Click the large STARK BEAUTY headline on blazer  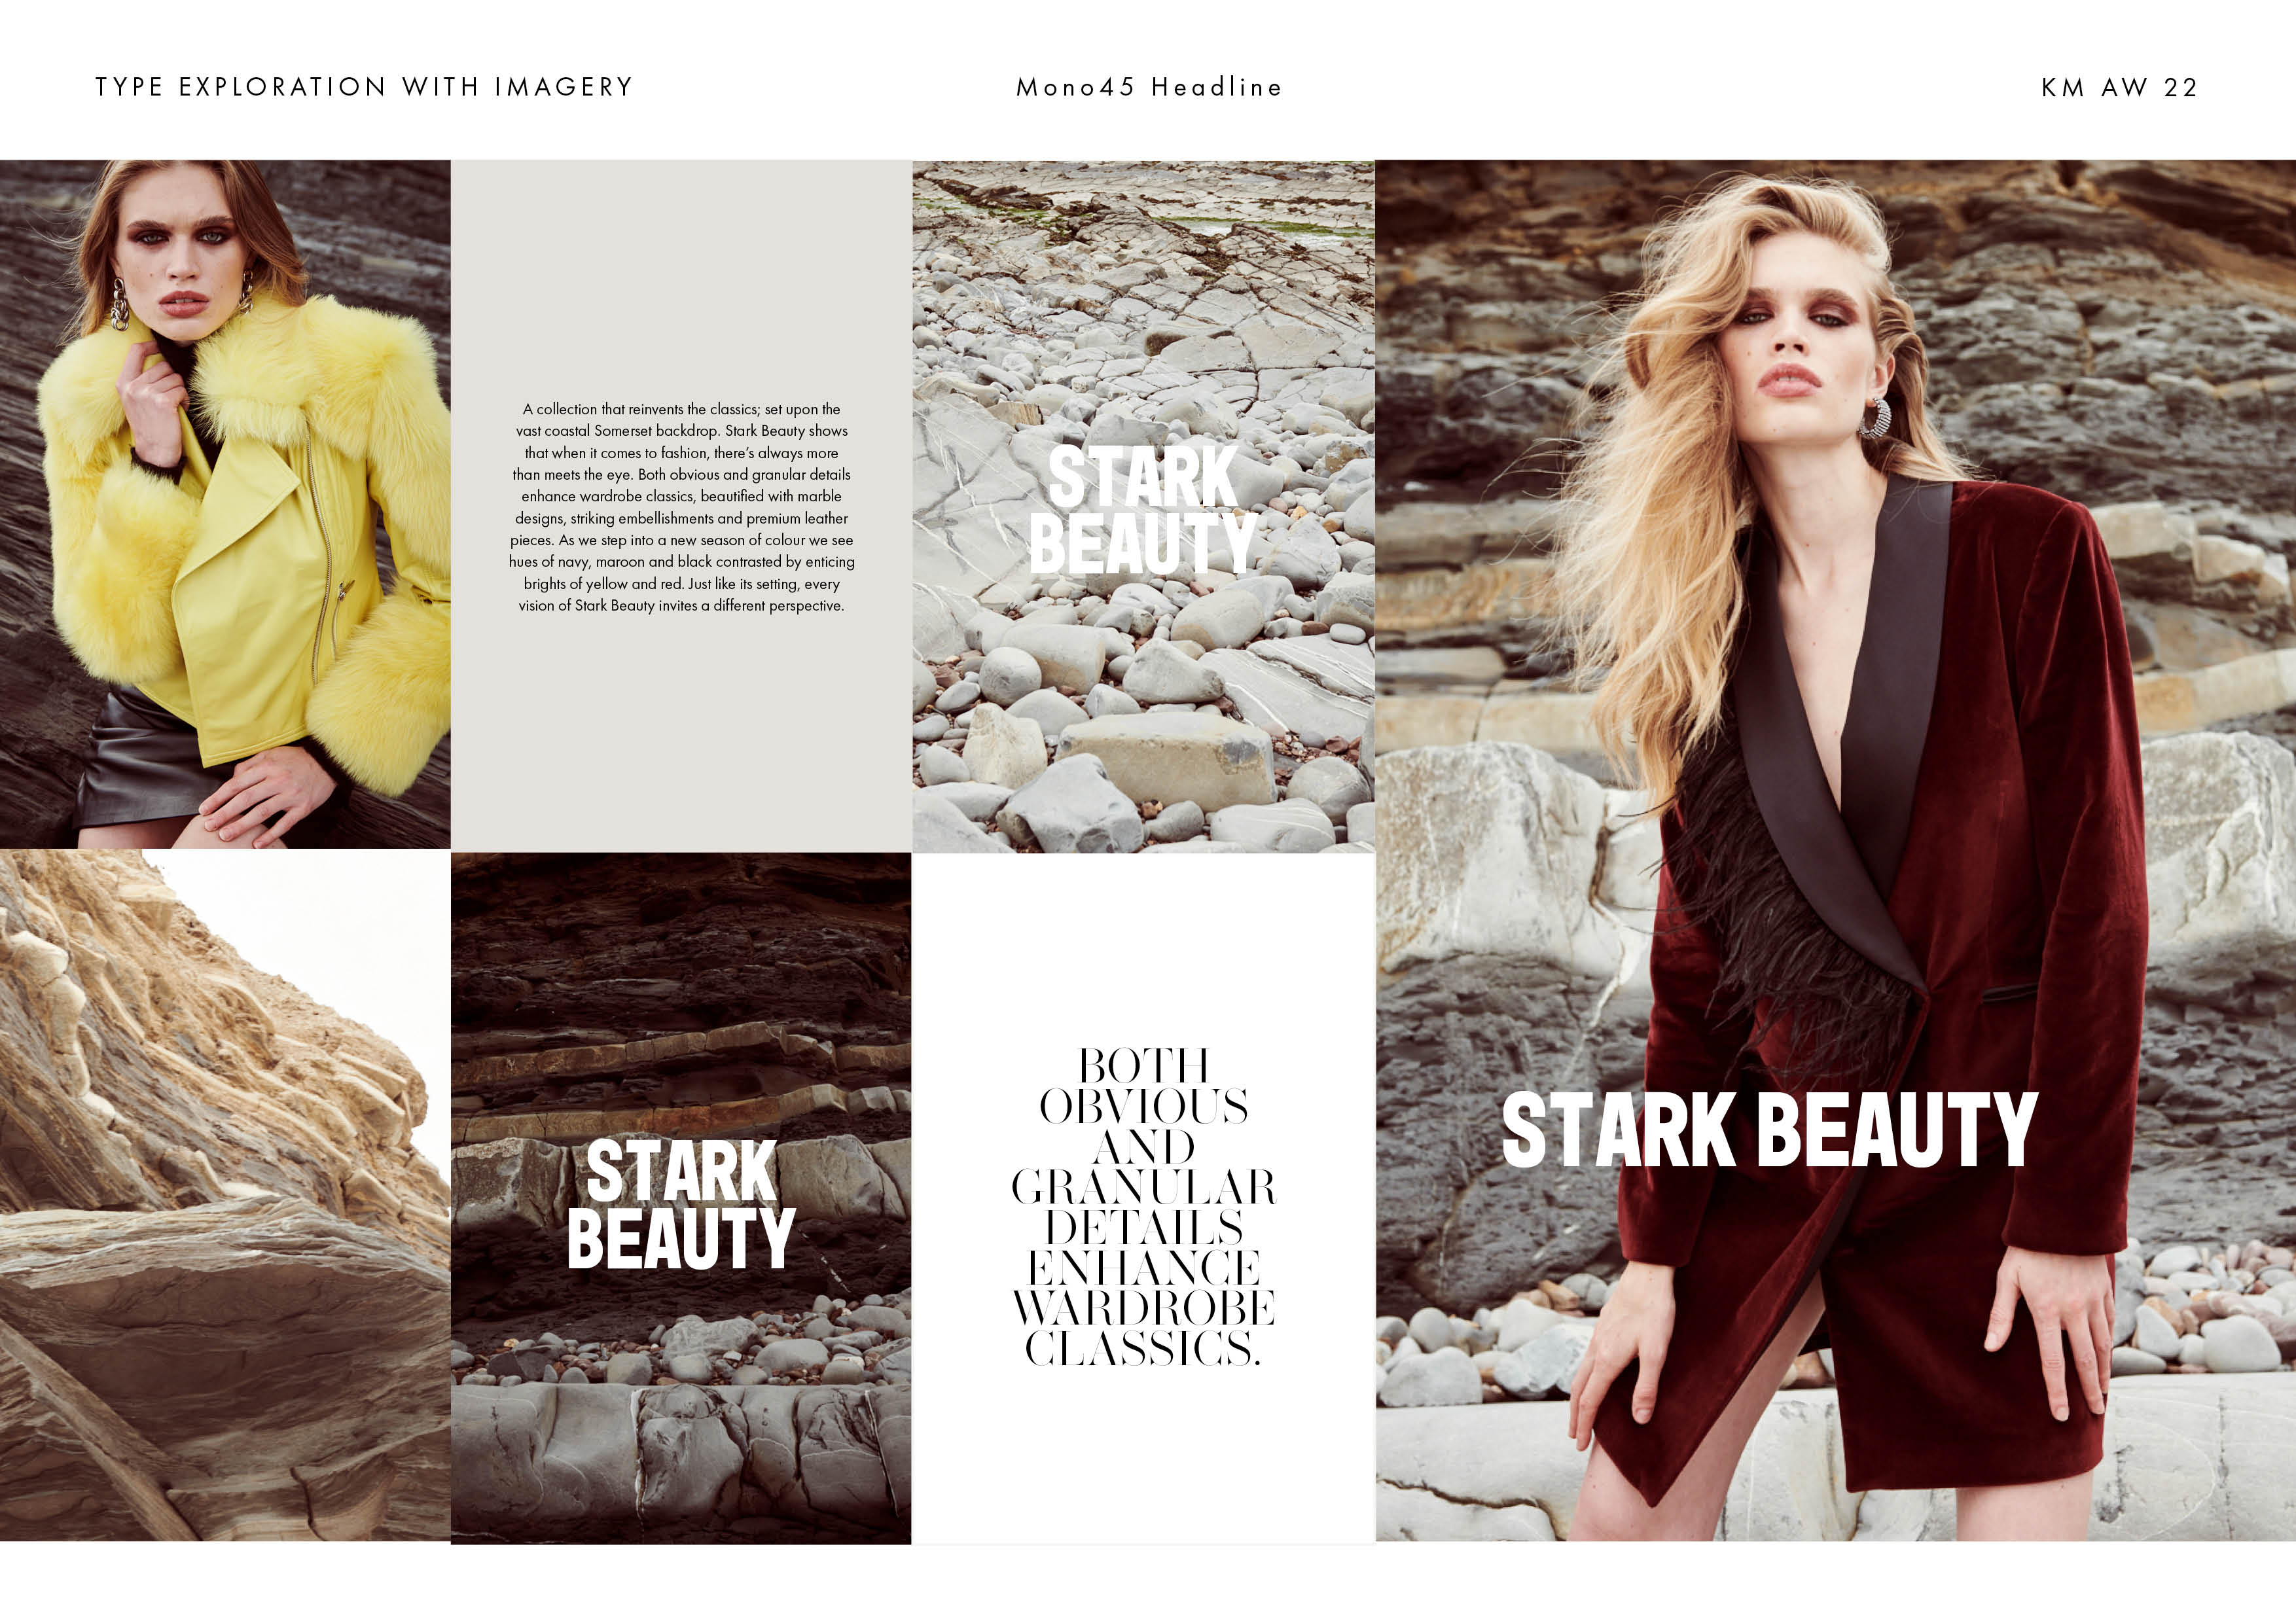tap(1768, 1130)
